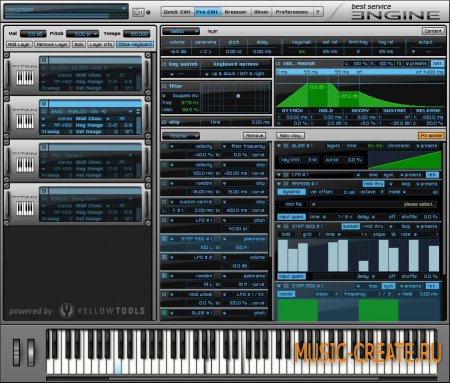450x383 pixels.
Task: Click the question mark help tab
Action: coord(318,12)
